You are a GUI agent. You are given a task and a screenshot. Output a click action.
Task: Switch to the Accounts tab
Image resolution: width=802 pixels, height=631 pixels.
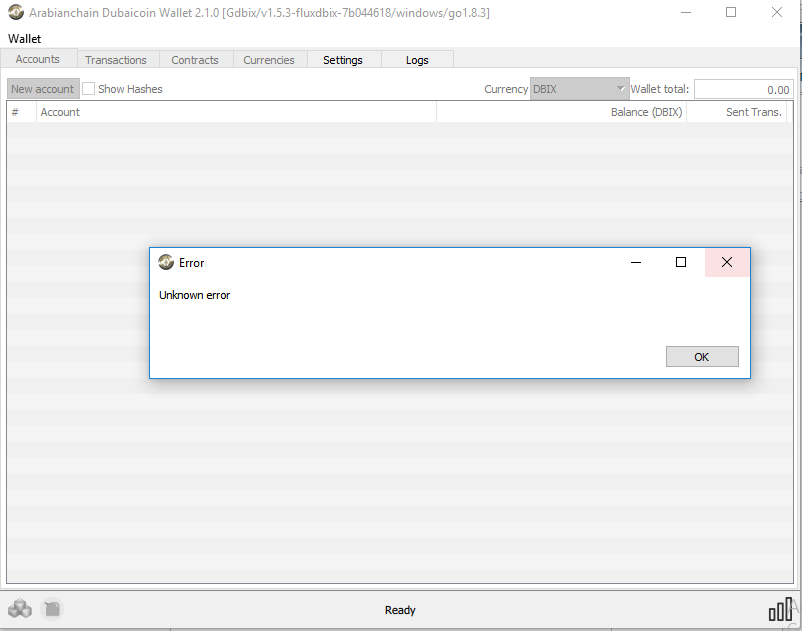coord(38,59)
